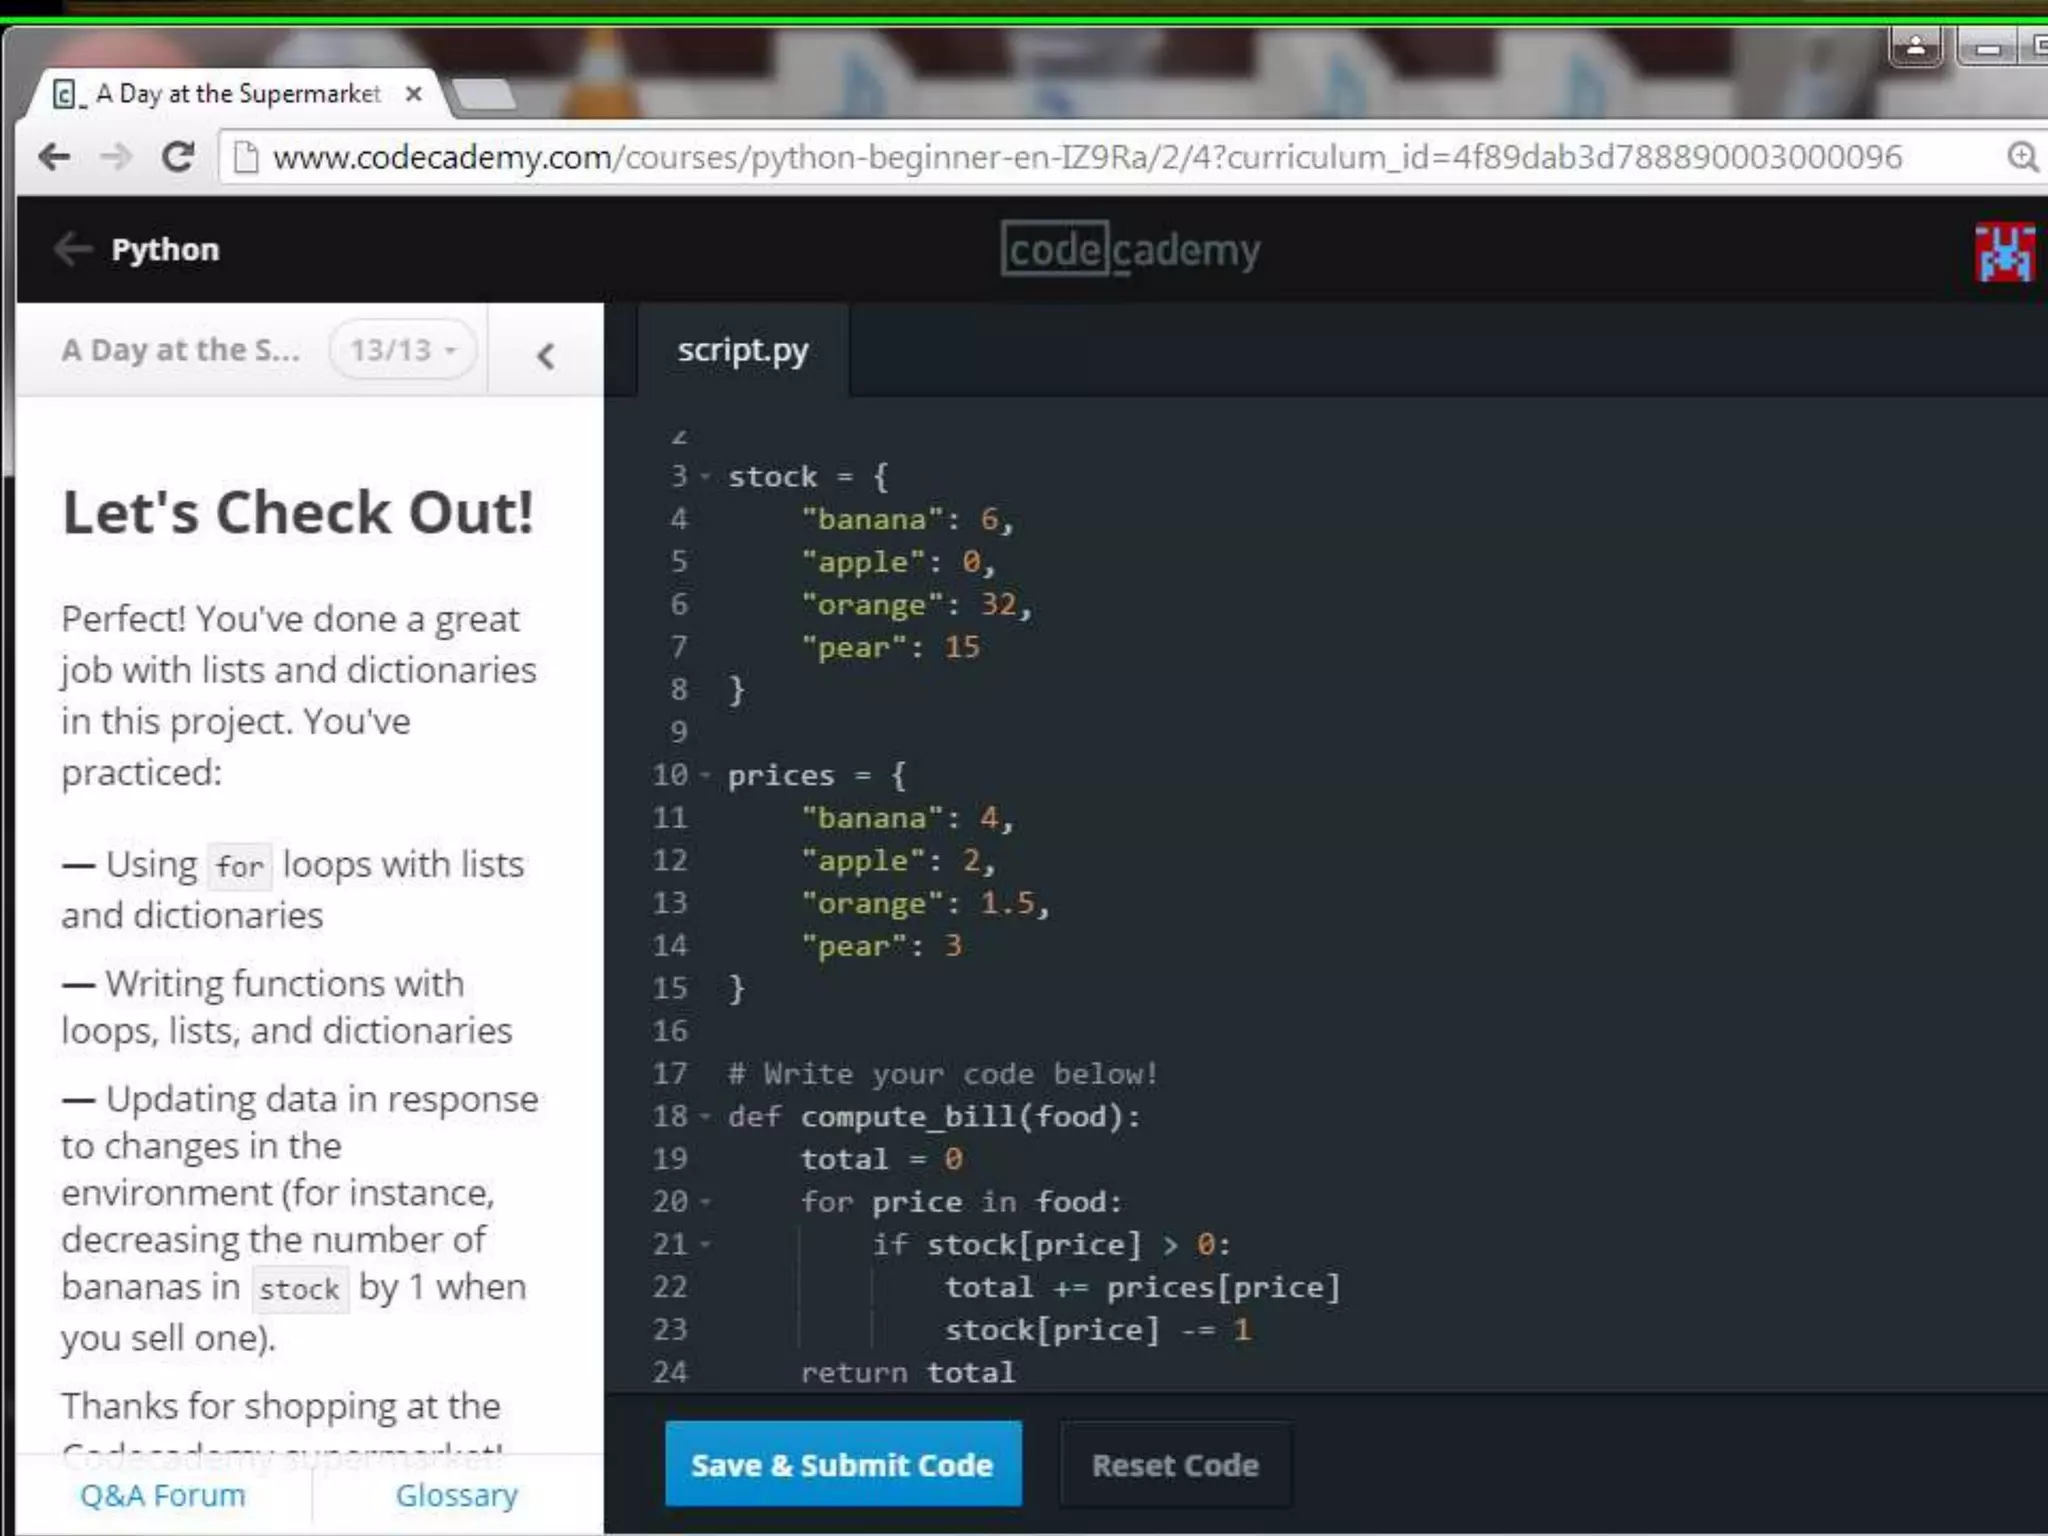Go back using the arrow beside Python

73,248
